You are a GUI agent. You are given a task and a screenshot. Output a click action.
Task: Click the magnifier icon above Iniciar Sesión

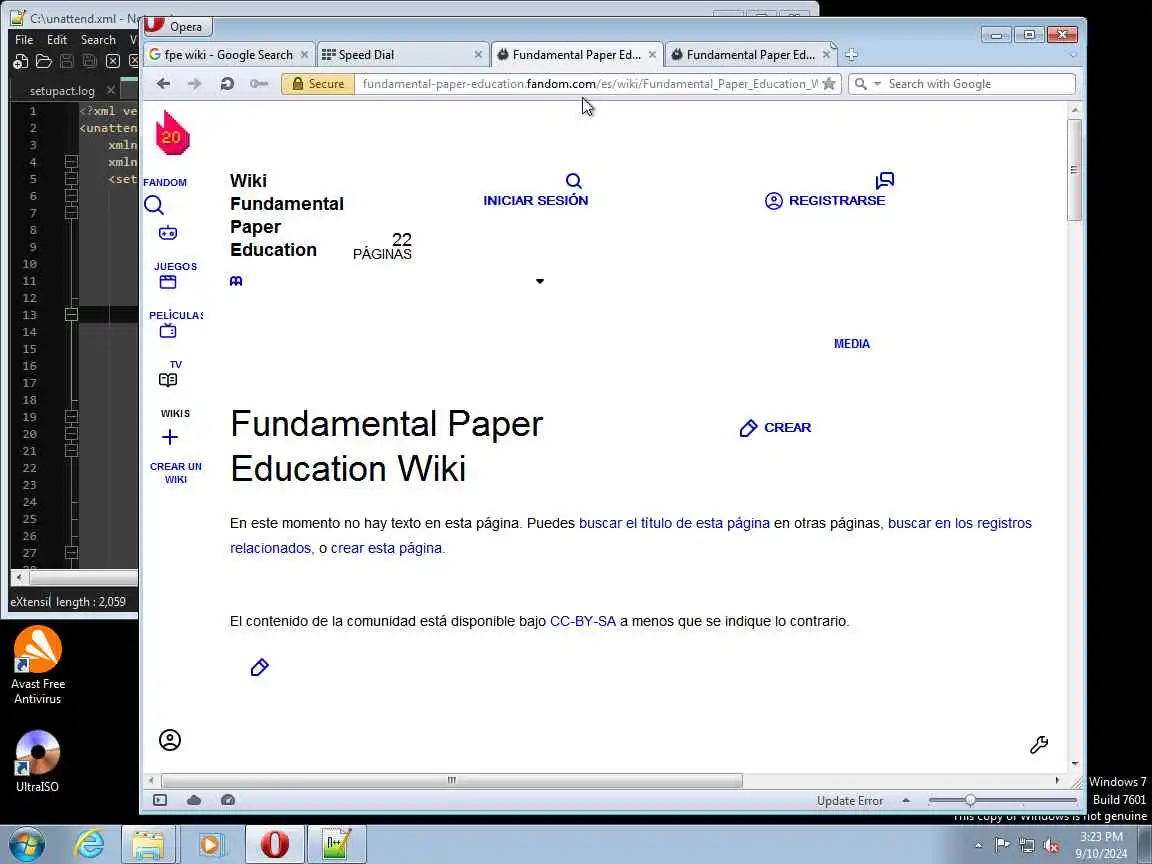pos(574,181)
